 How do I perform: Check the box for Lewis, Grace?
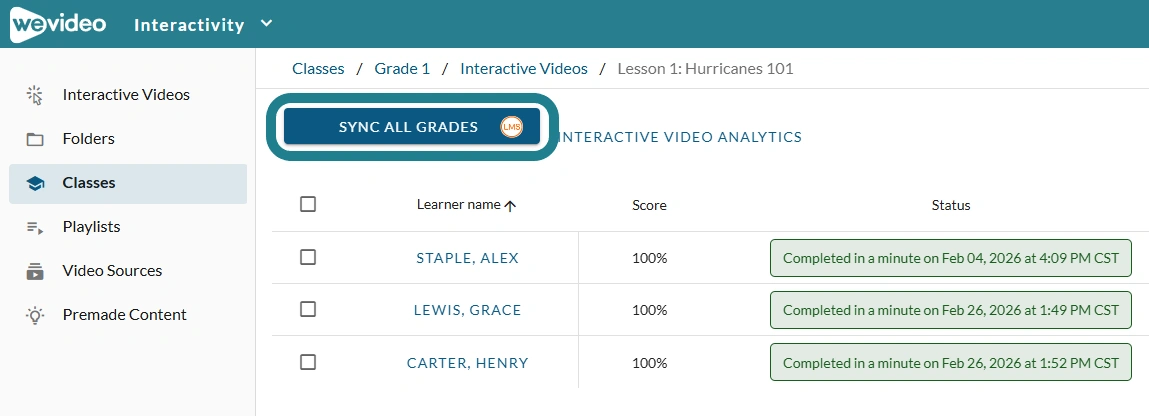(308, 309)
